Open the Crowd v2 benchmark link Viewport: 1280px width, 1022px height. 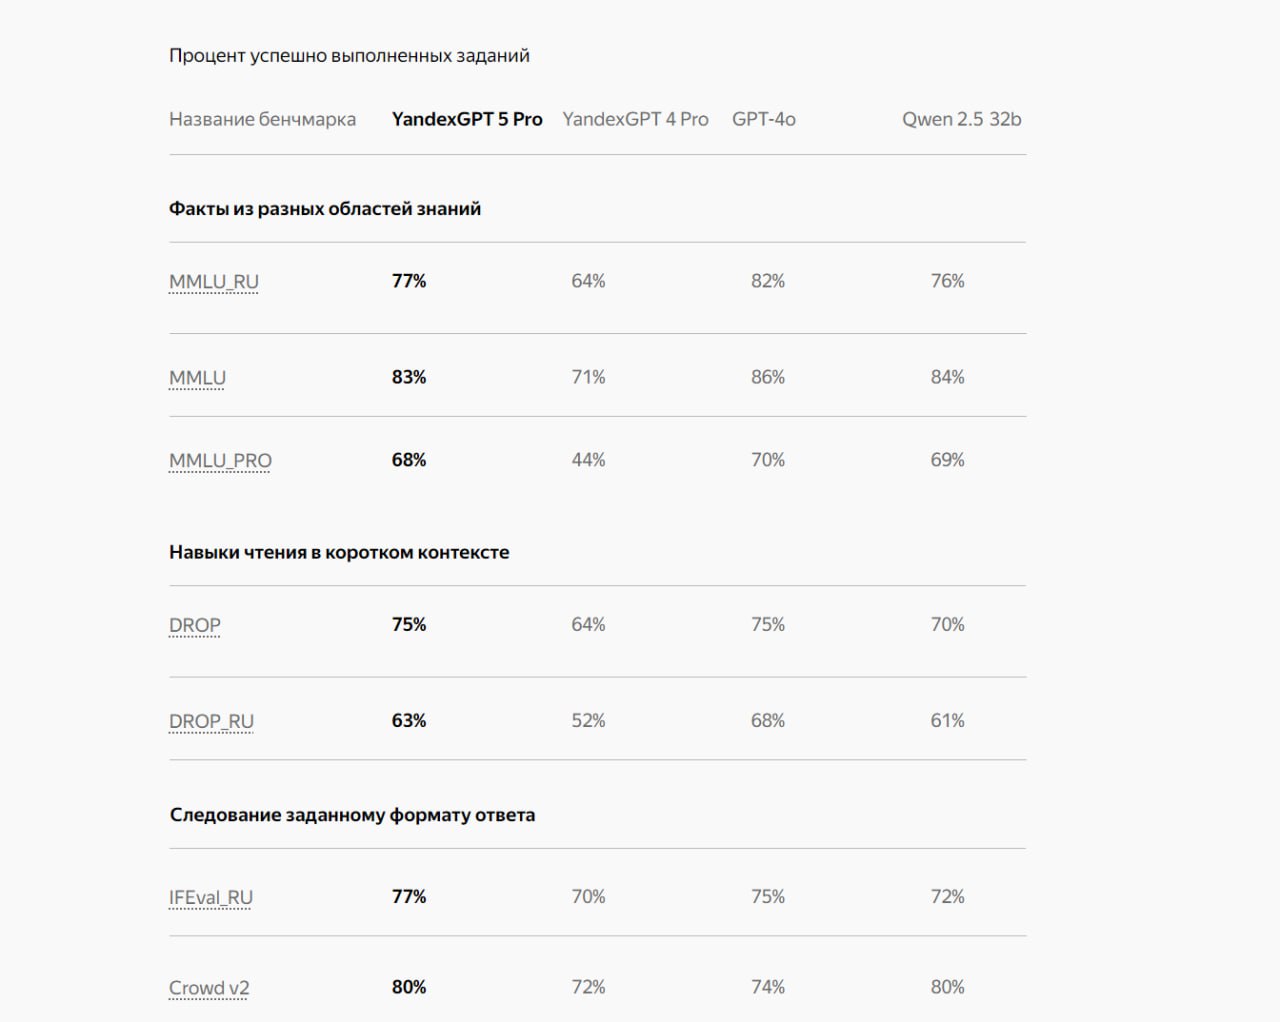click(x=209, y=988)
